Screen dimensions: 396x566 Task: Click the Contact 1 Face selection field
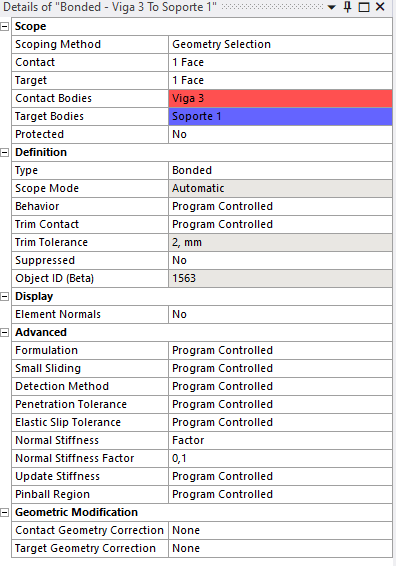tap(280, 62)
